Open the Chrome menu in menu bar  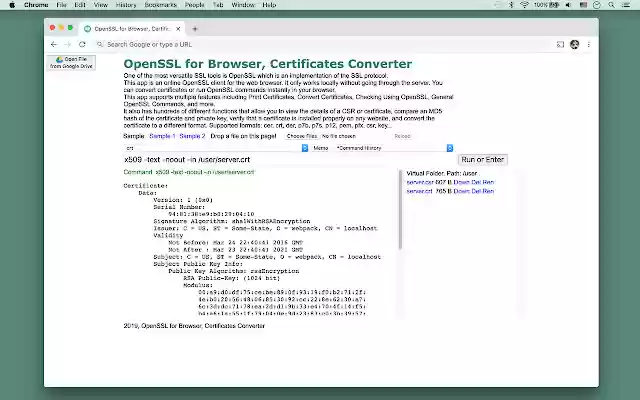(x=36, y=5)
